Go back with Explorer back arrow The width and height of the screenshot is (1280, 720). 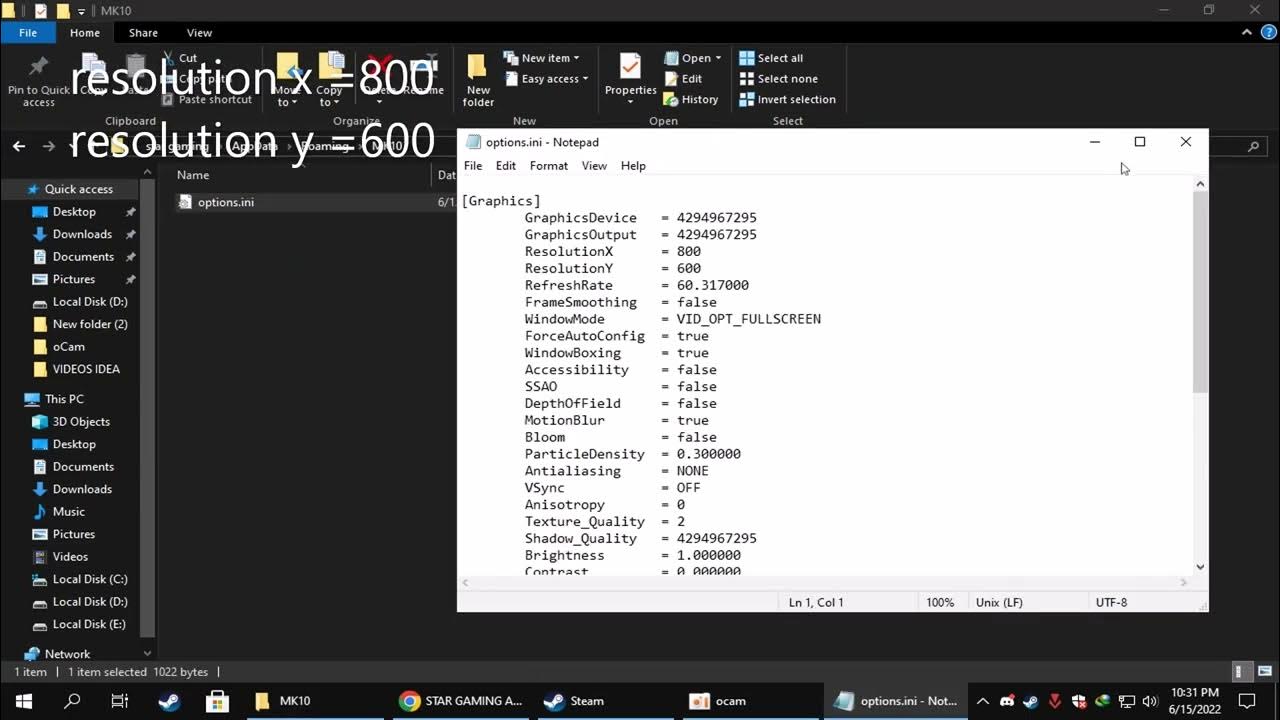19,146
